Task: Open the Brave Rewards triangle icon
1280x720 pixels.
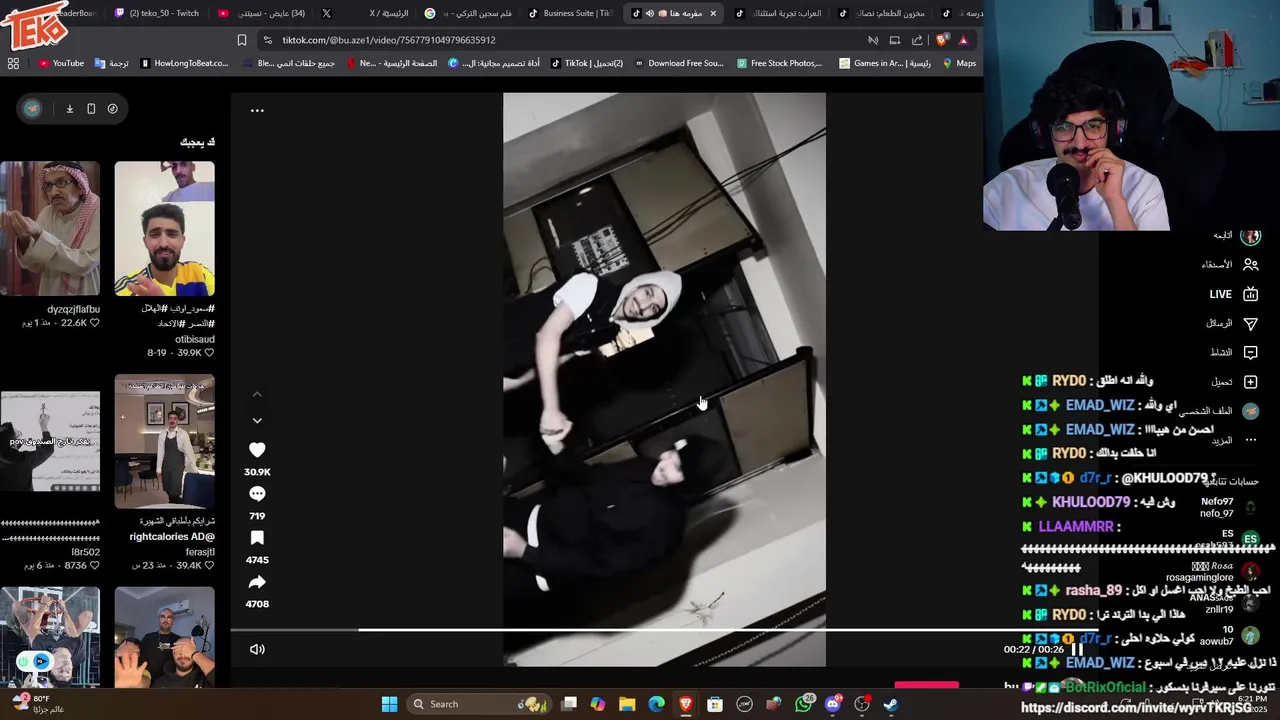Action: click(963, 40)
